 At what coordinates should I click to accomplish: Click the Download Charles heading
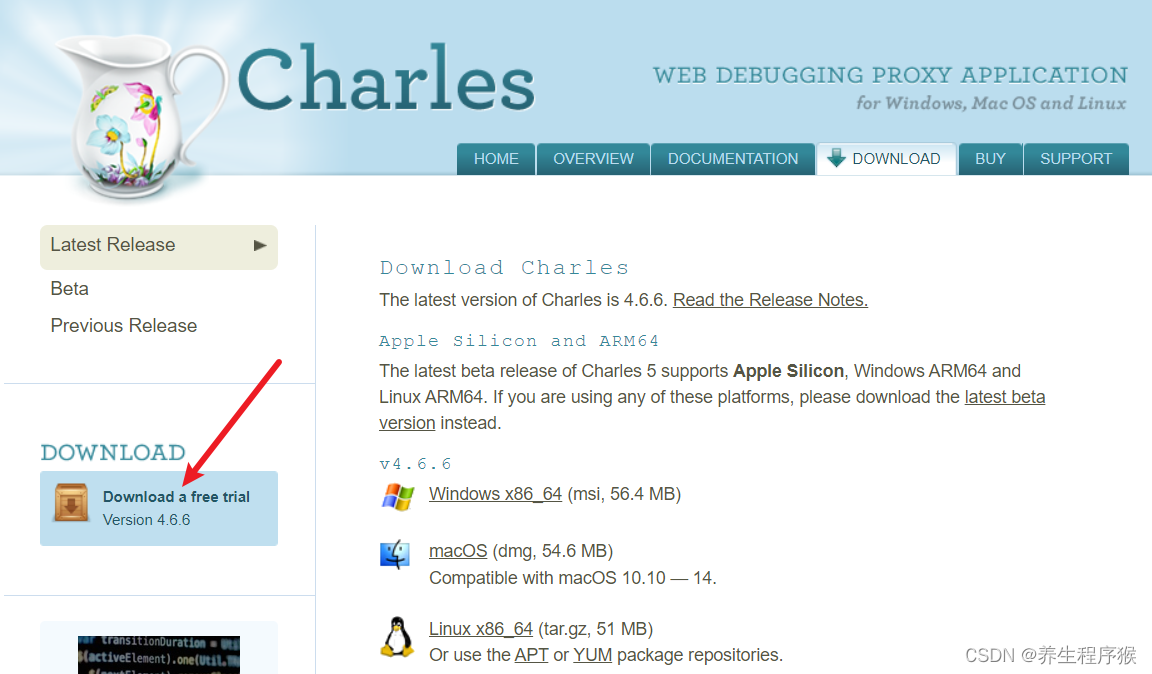coord(504,268)
